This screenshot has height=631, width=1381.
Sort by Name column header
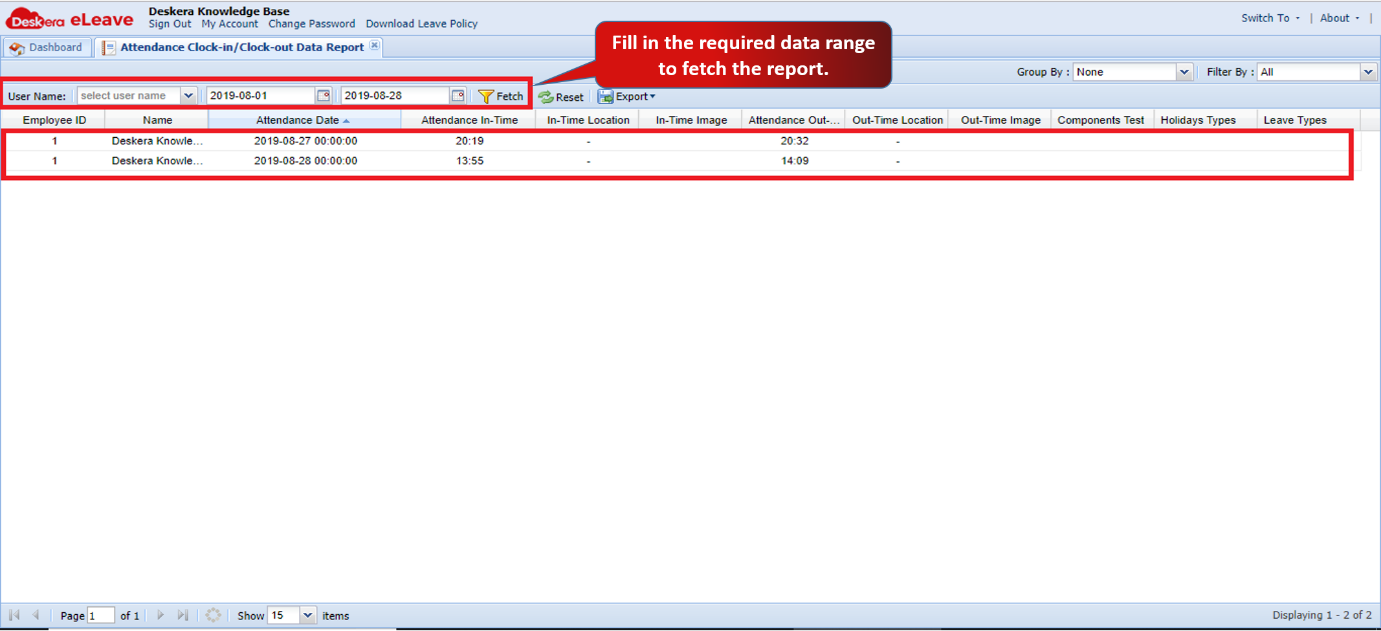pyautogui.click(x=157, y=120)
